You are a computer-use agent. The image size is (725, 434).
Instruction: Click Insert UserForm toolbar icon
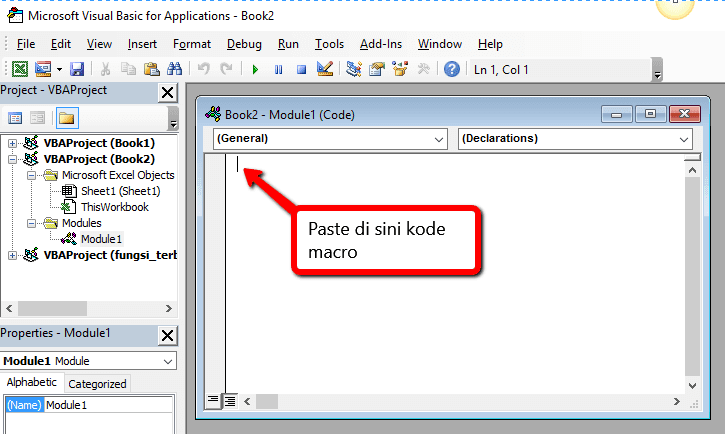[43, 69]
